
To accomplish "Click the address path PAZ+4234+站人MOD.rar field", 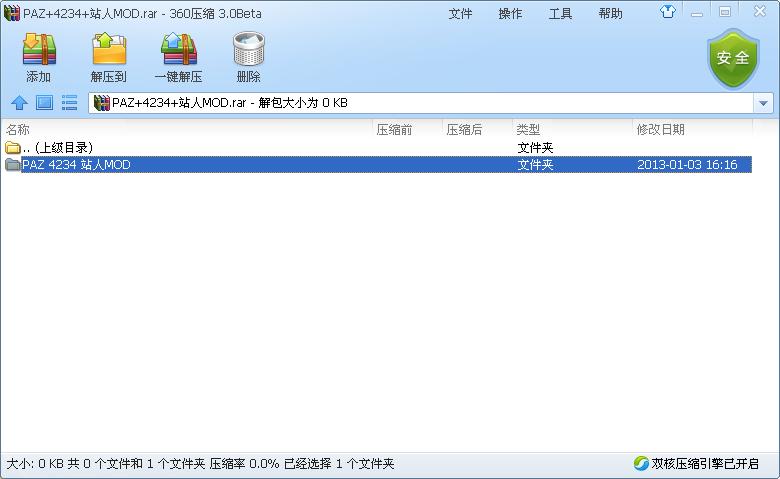I will (422, 103).
